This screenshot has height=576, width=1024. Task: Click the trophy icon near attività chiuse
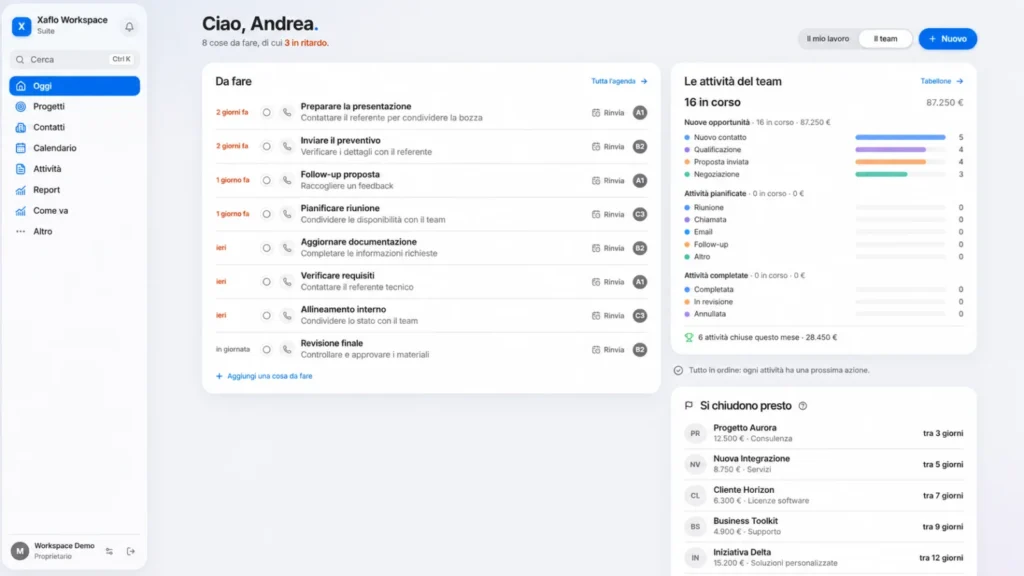(x=688, y=338)
